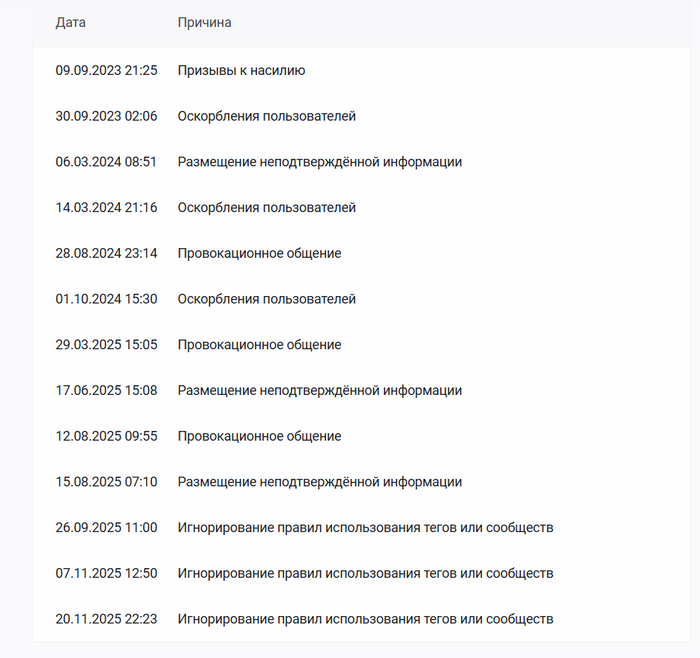Click "Оскорбления пользователей" in the 01.10.2024 row

pyautogui.click(x=266, y=299)
